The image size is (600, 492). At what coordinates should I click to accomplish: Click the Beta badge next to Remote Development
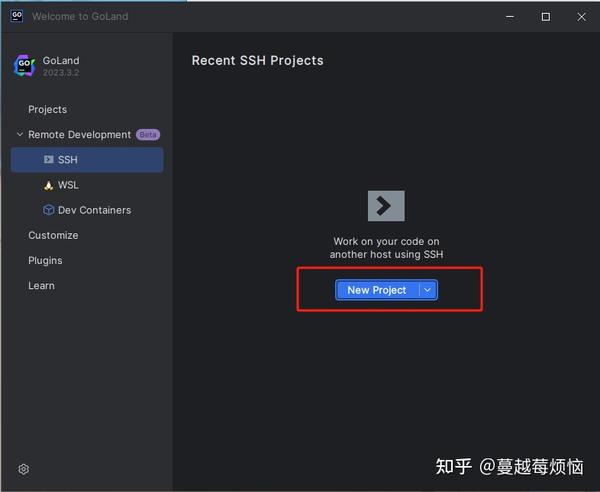(148, 135)
